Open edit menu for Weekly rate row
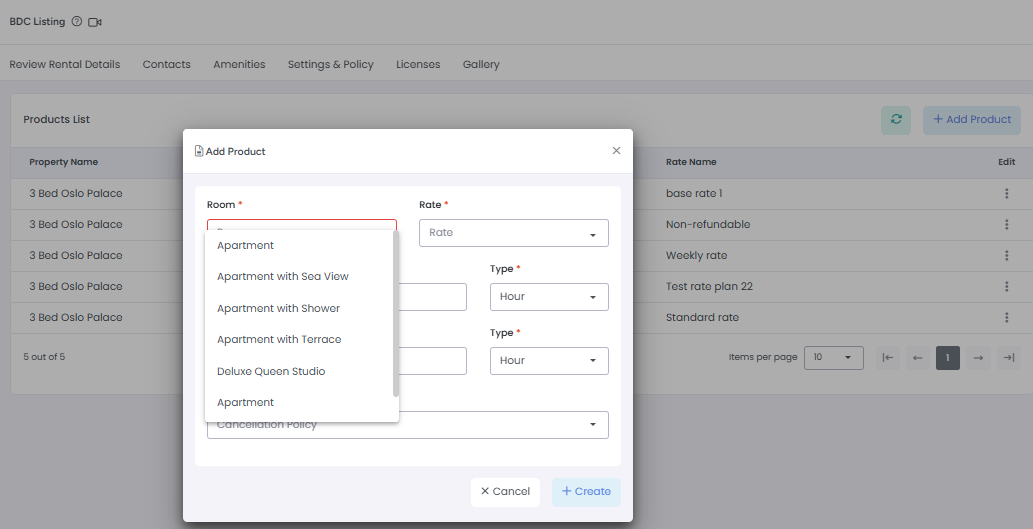 tap(1006, 255)
